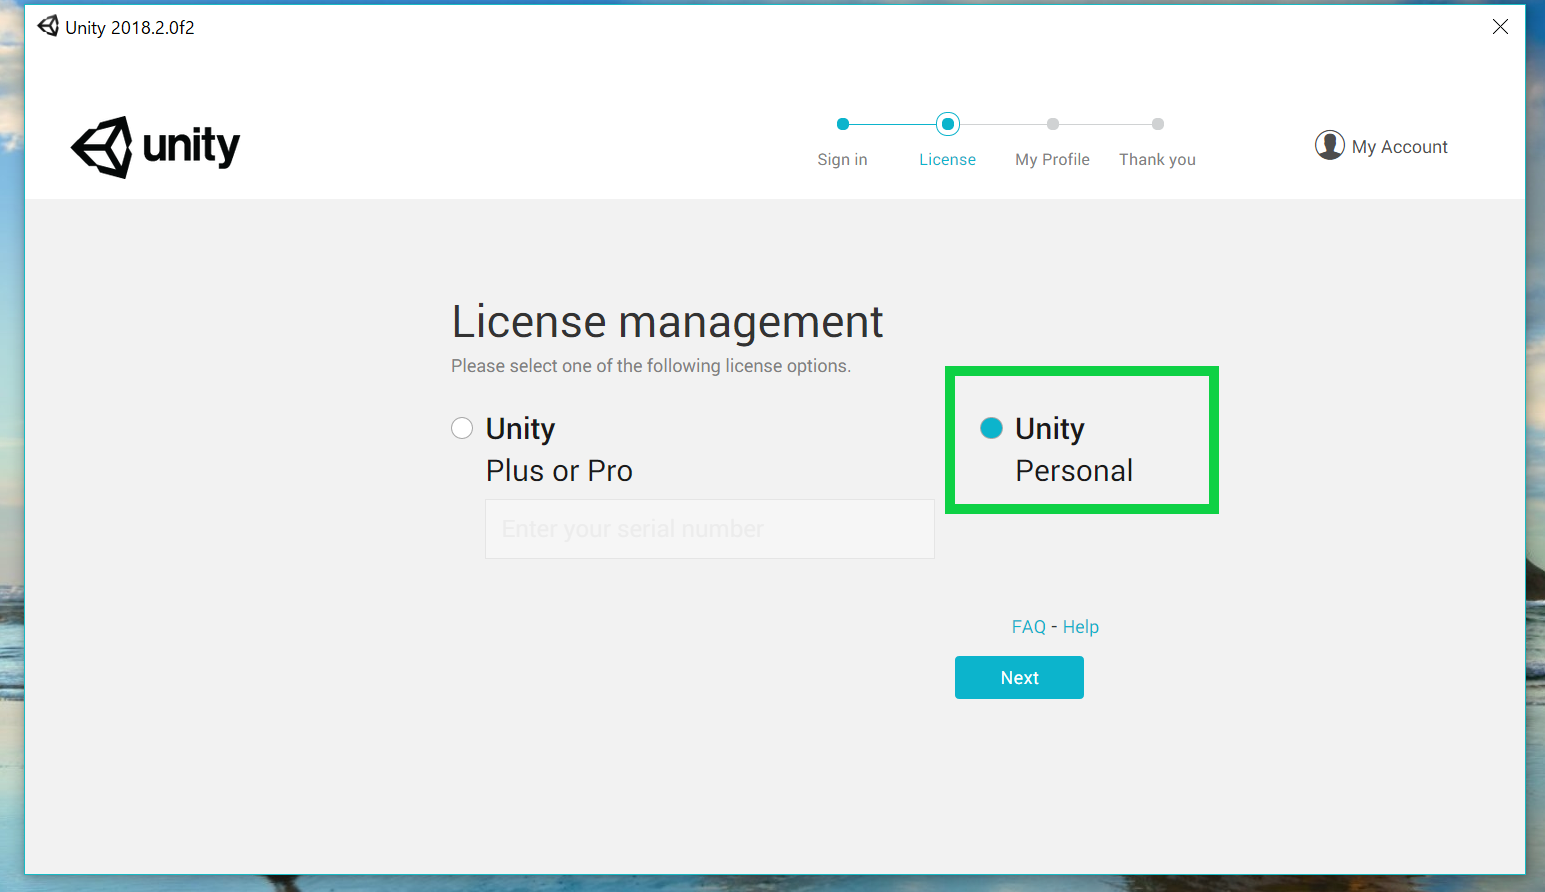1545x892 pixels.
Task: Click the large Unity logo in the header
Action: tap(155, 147)
